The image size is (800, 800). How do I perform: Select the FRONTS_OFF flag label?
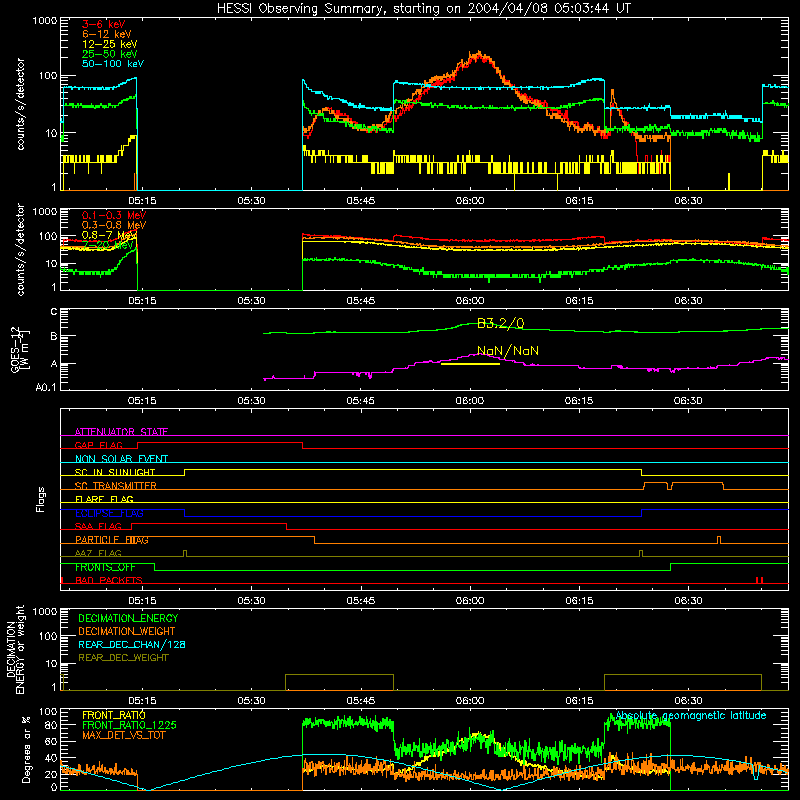(105, 567)
